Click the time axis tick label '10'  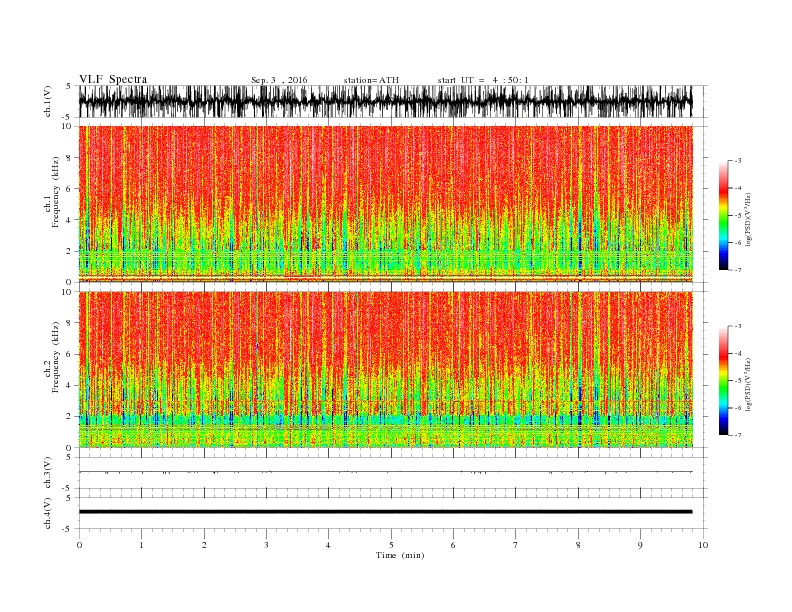tap(703, 545)
